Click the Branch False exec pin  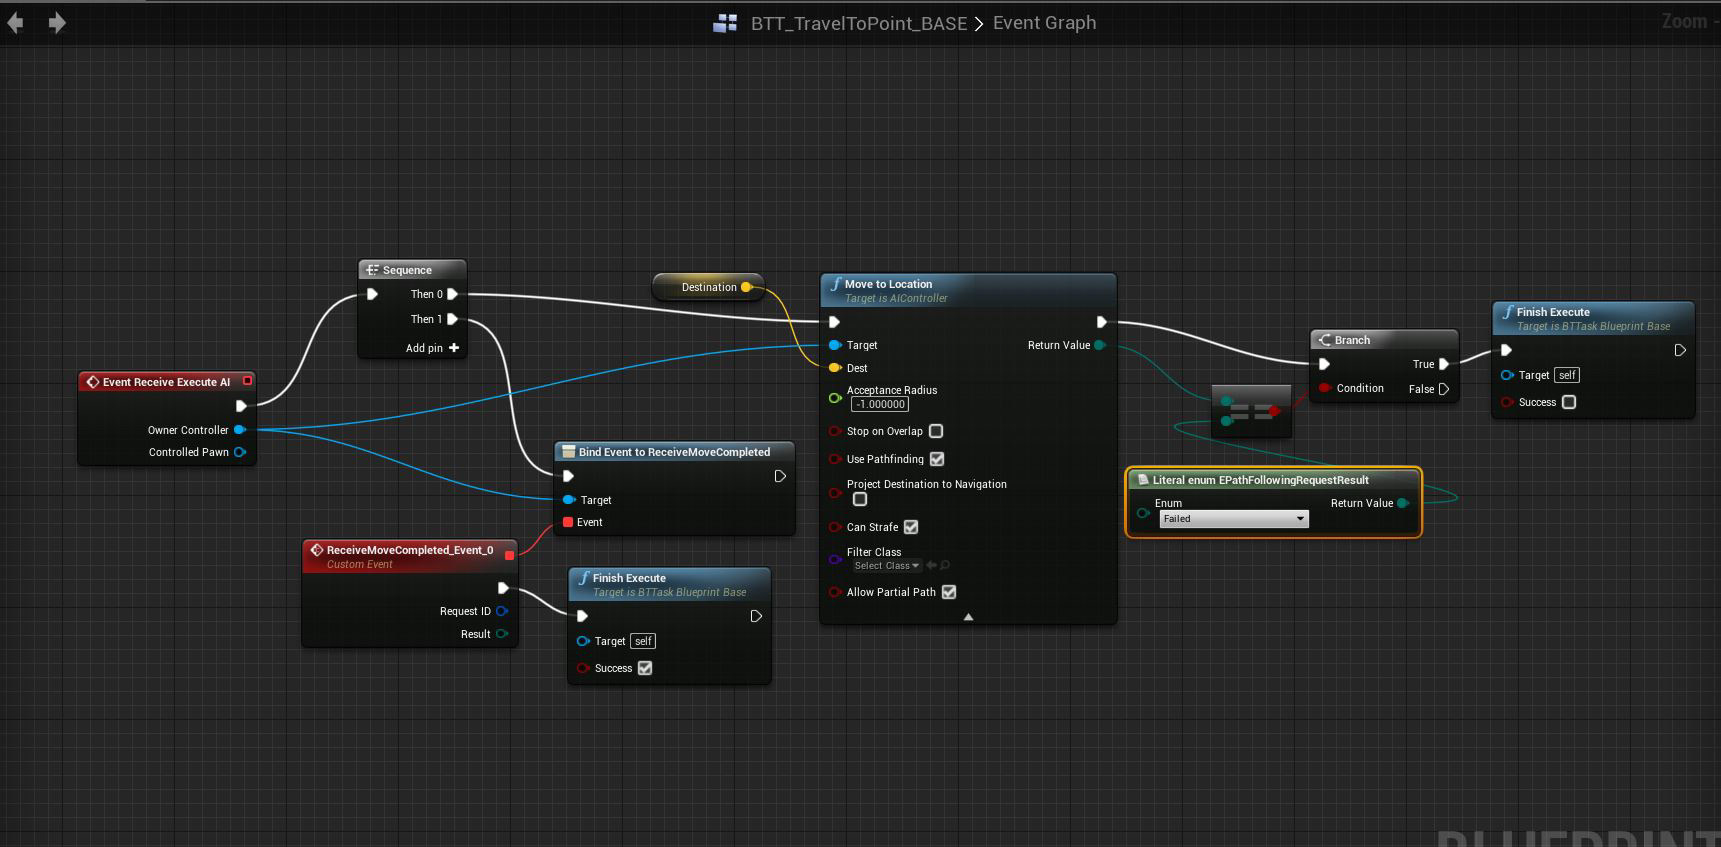tap(1443, 389)
